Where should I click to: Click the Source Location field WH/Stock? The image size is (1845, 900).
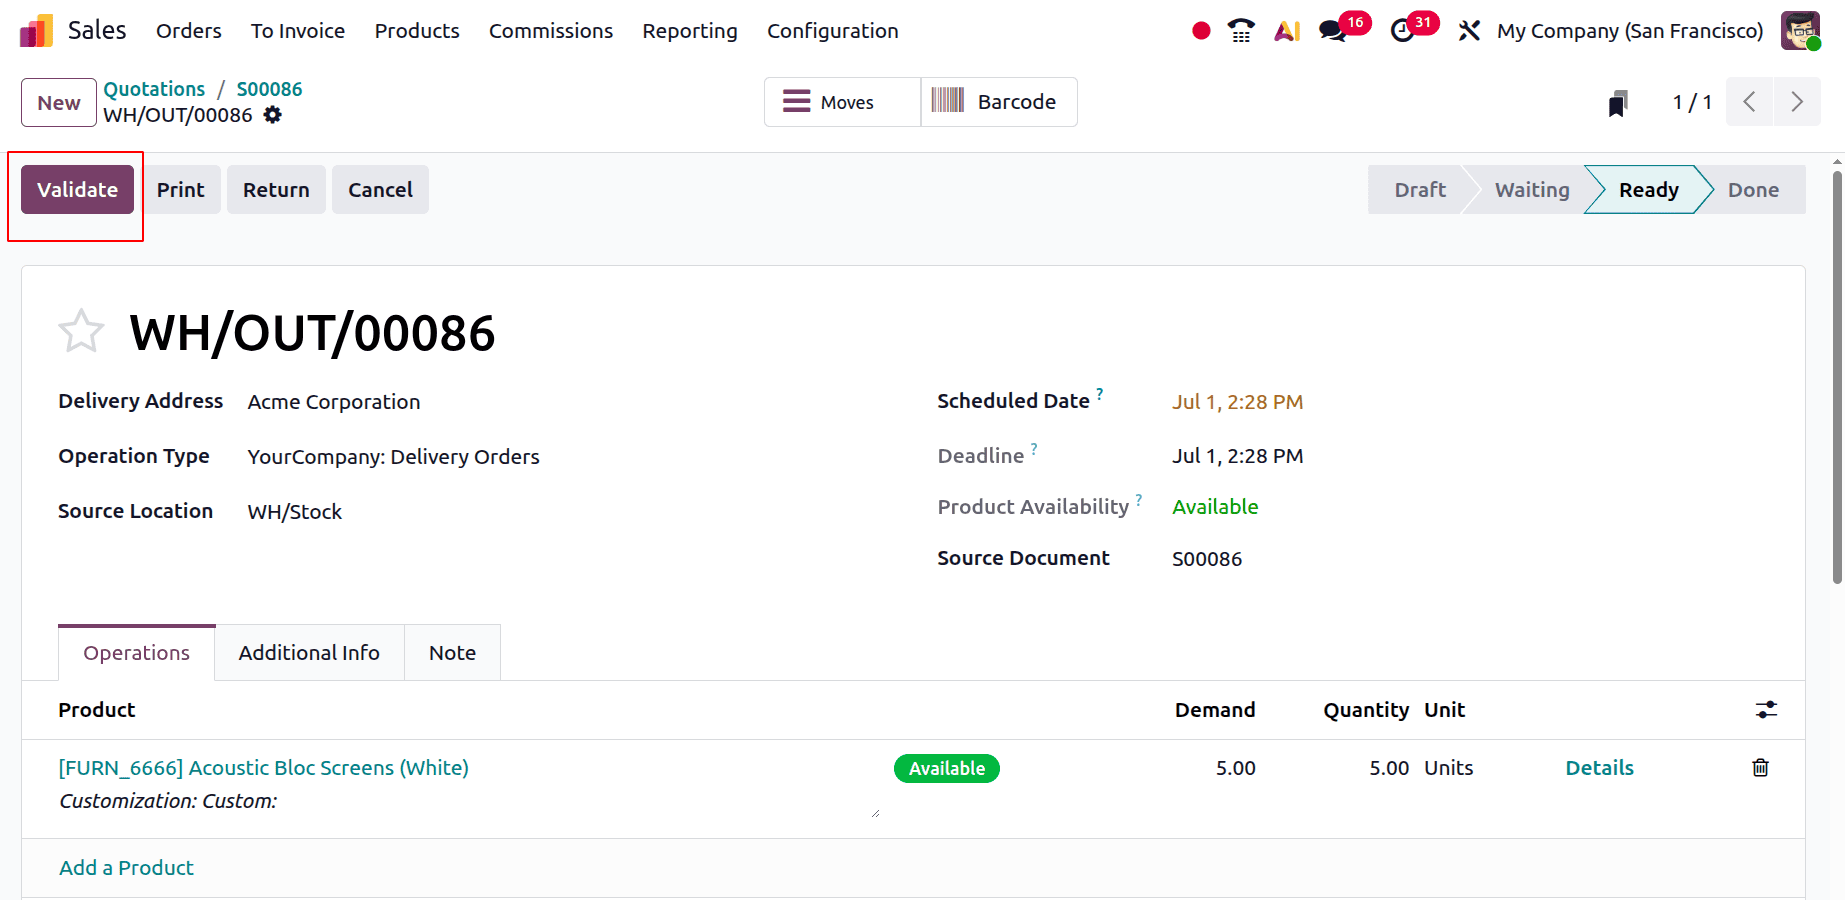(295, 512)
